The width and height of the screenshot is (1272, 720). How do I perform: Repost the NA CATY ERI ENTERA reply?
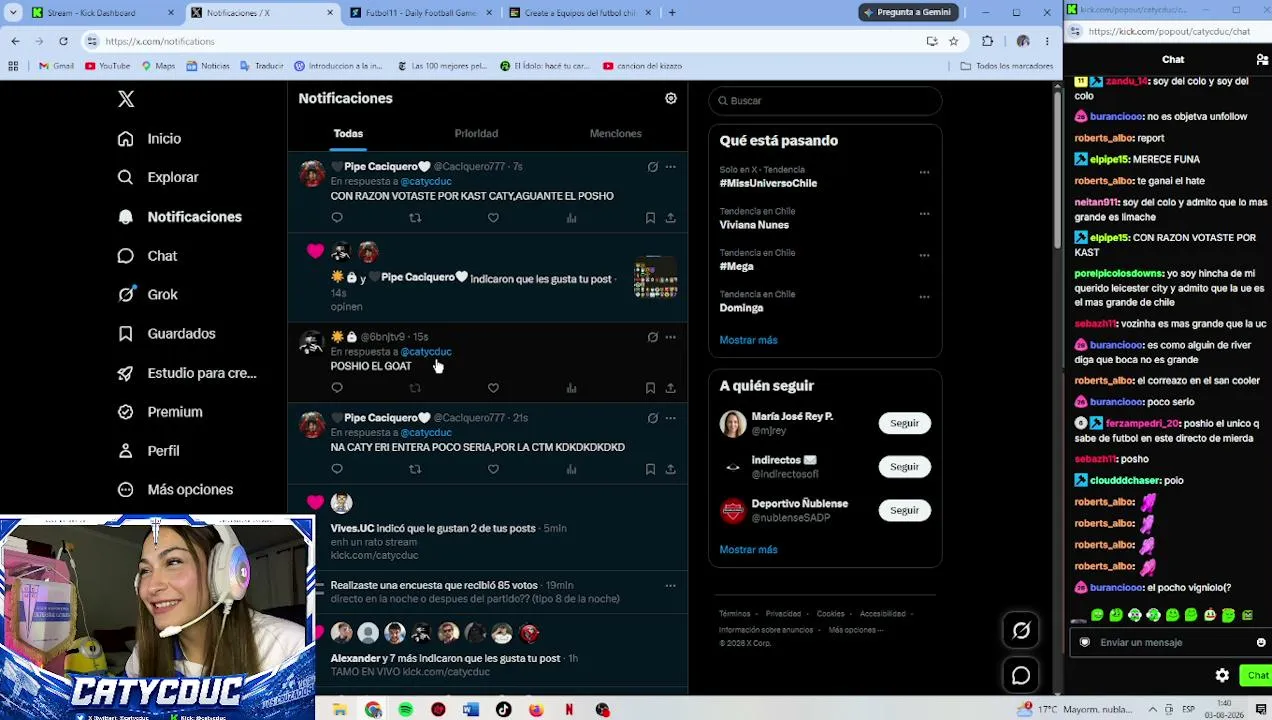pos(415,469)
